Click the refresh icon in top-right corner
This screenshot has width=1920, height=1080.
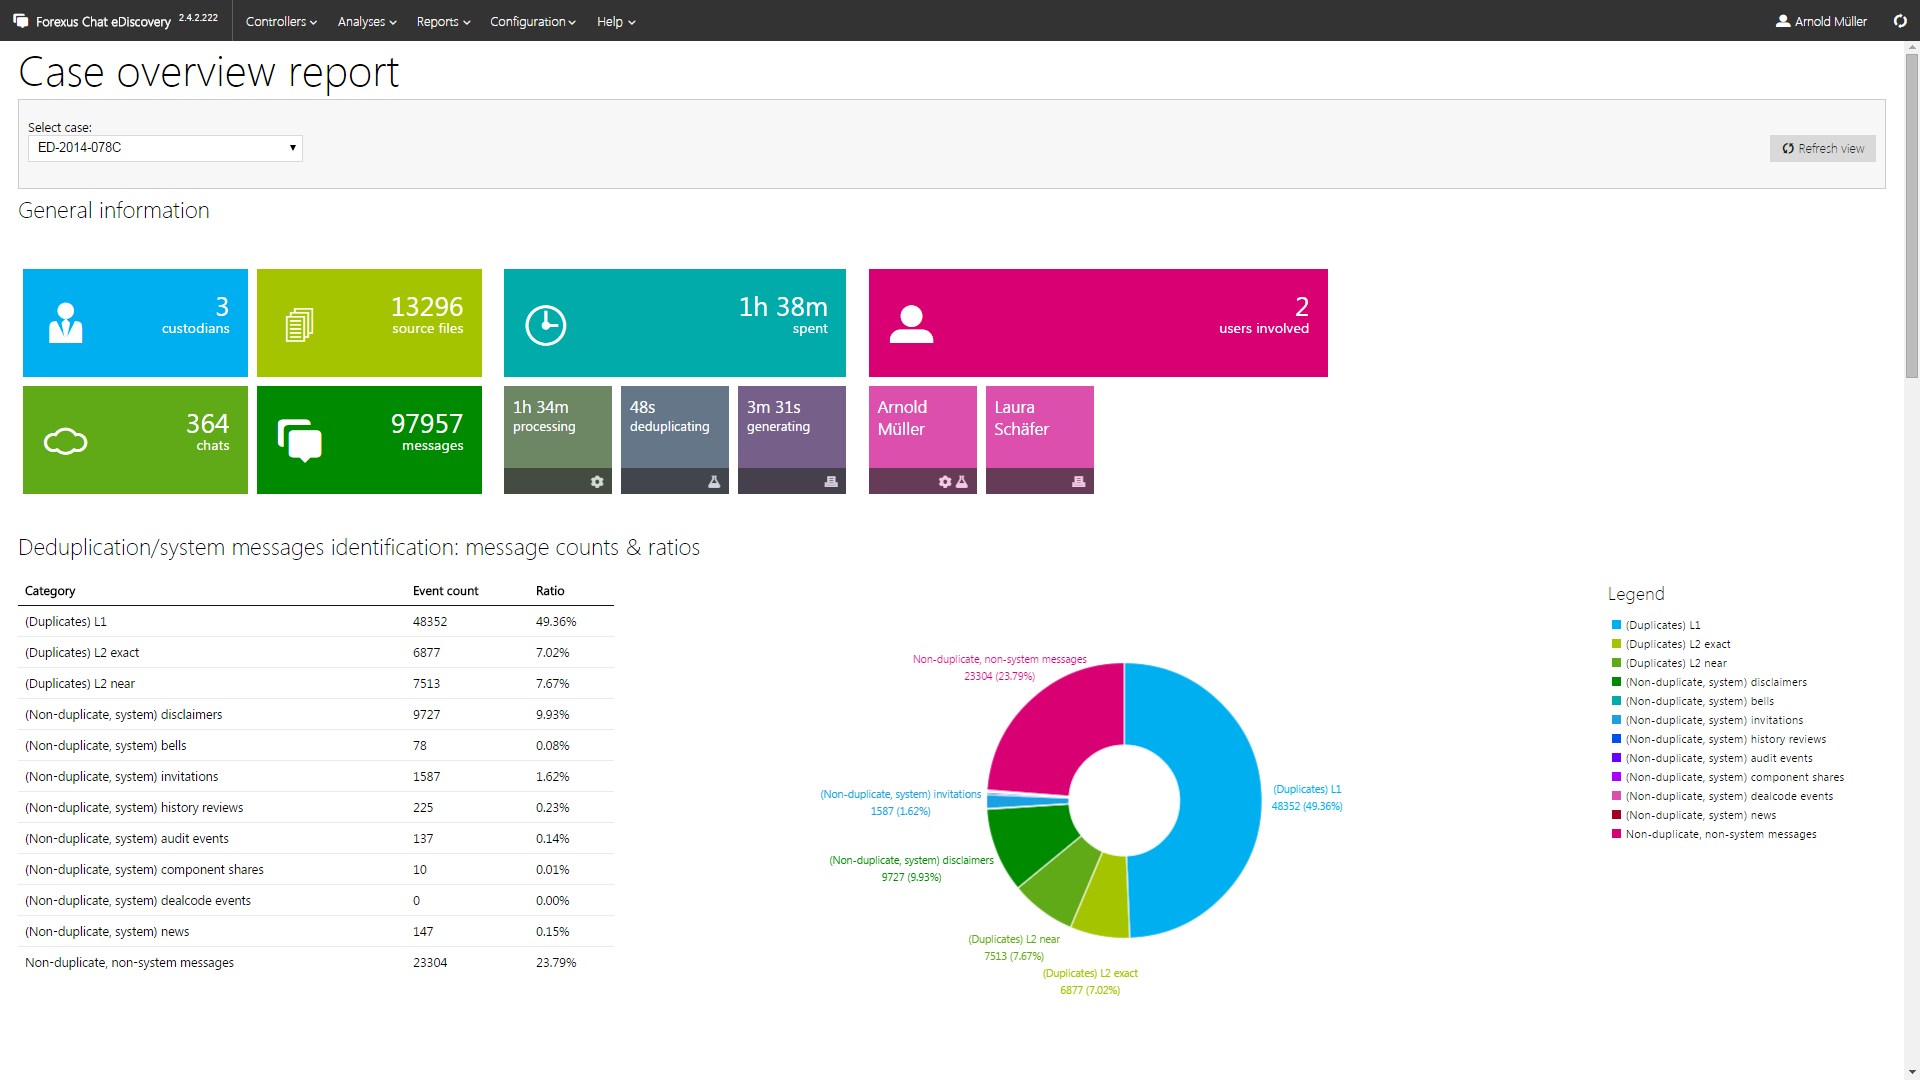1900,21
